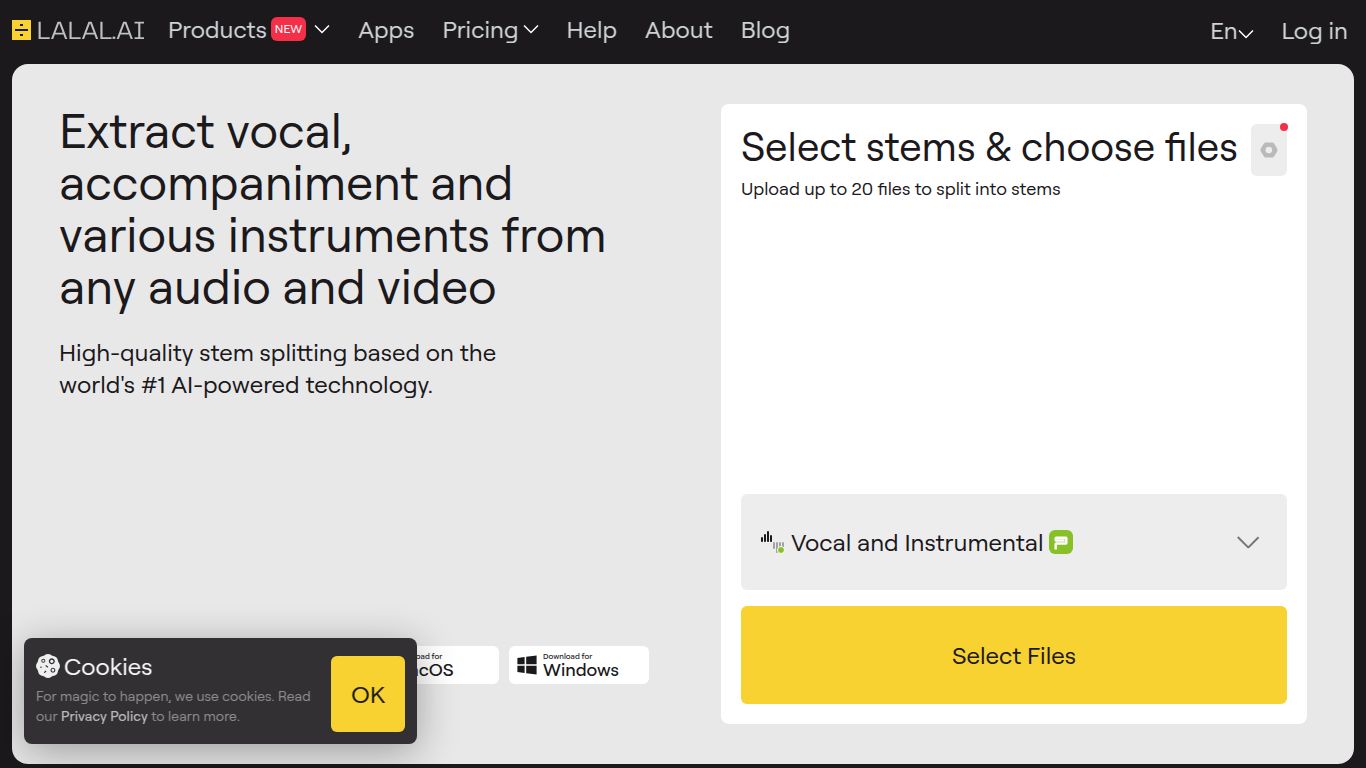Image resolution: width=1366 pixels, height=768 pixels.
Task: Expand the Vocal and Instrumental stem chevron
Action: point(1248,542)
